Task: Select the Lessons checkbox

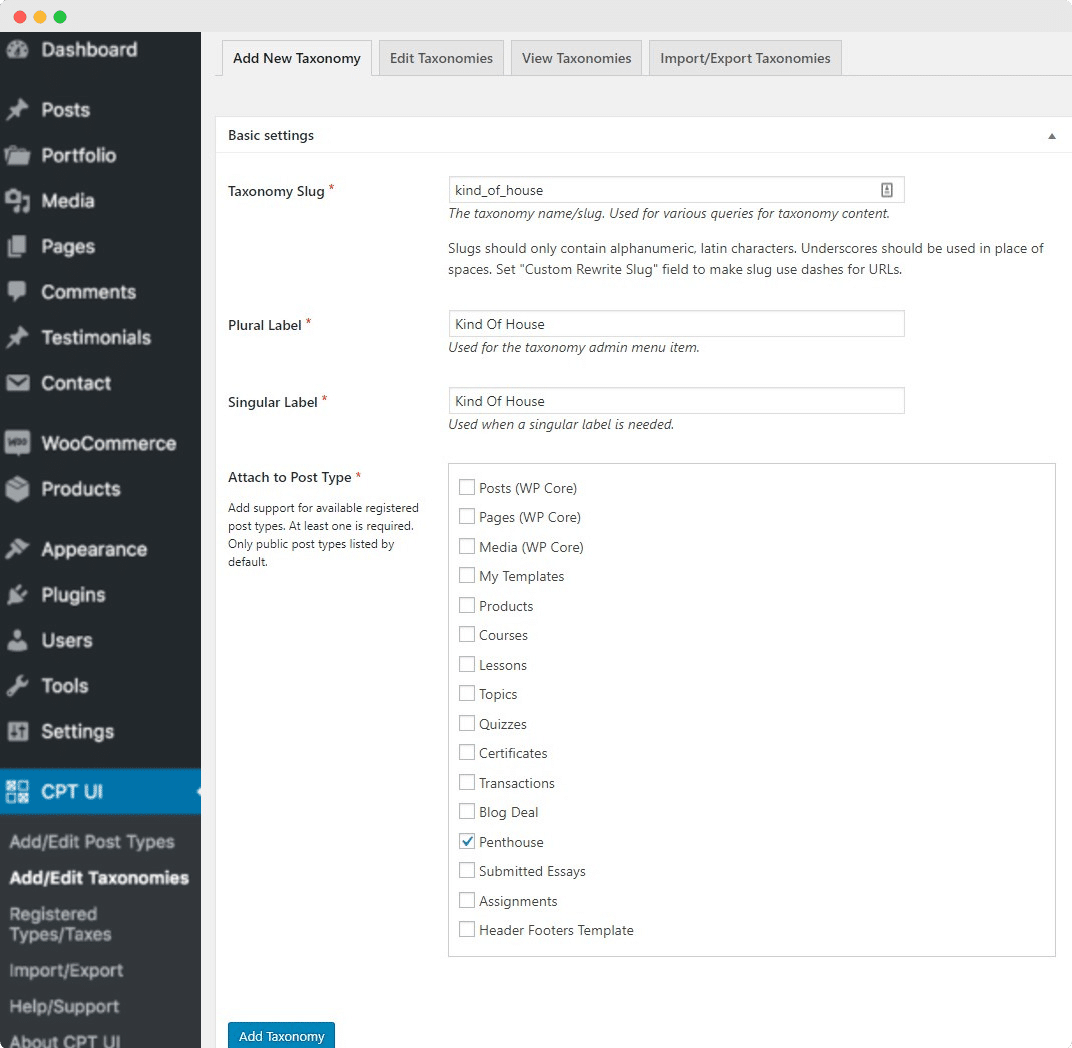Action: [x=467, y=664]
